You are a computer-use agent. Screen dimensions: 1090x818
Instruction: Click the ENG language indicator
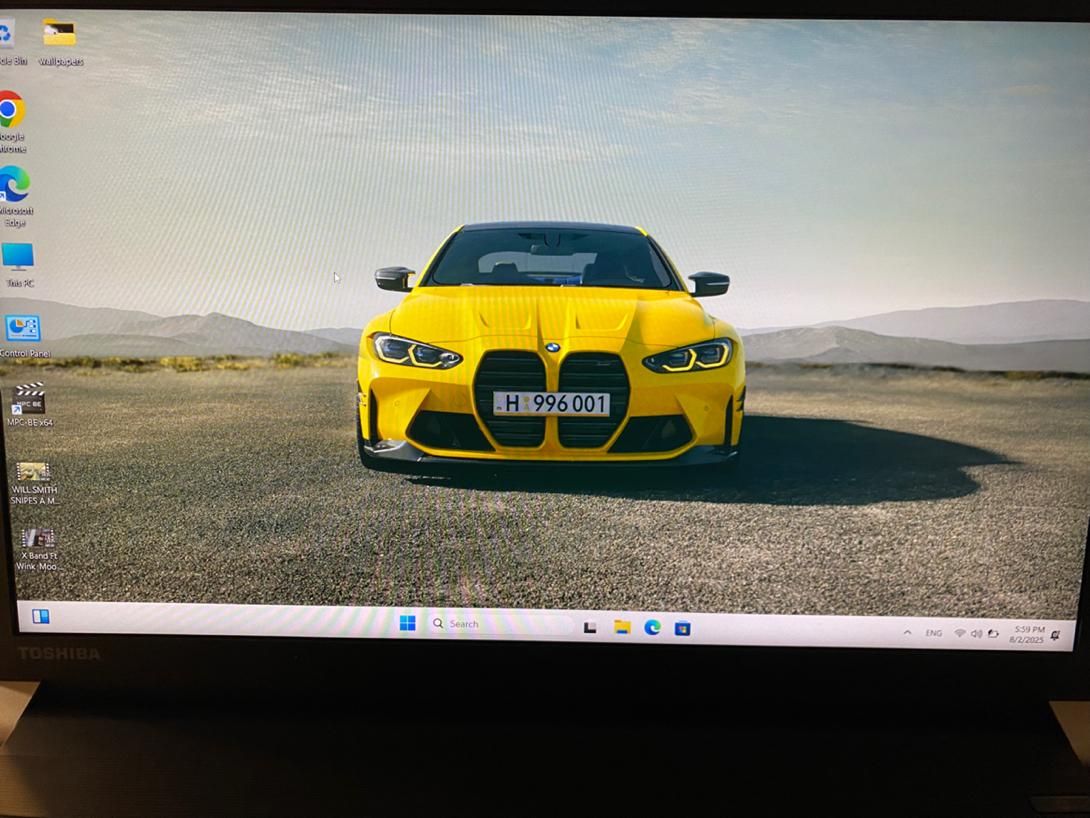[934, 633]
